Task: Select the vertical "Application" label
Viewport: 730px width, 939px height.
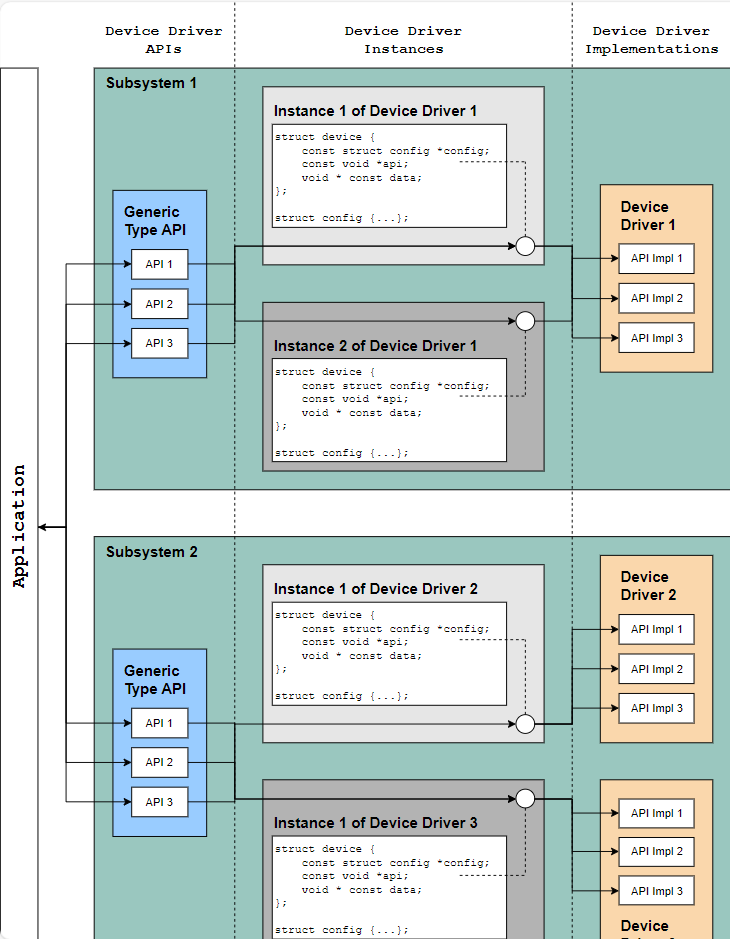Action: [20, 526]
